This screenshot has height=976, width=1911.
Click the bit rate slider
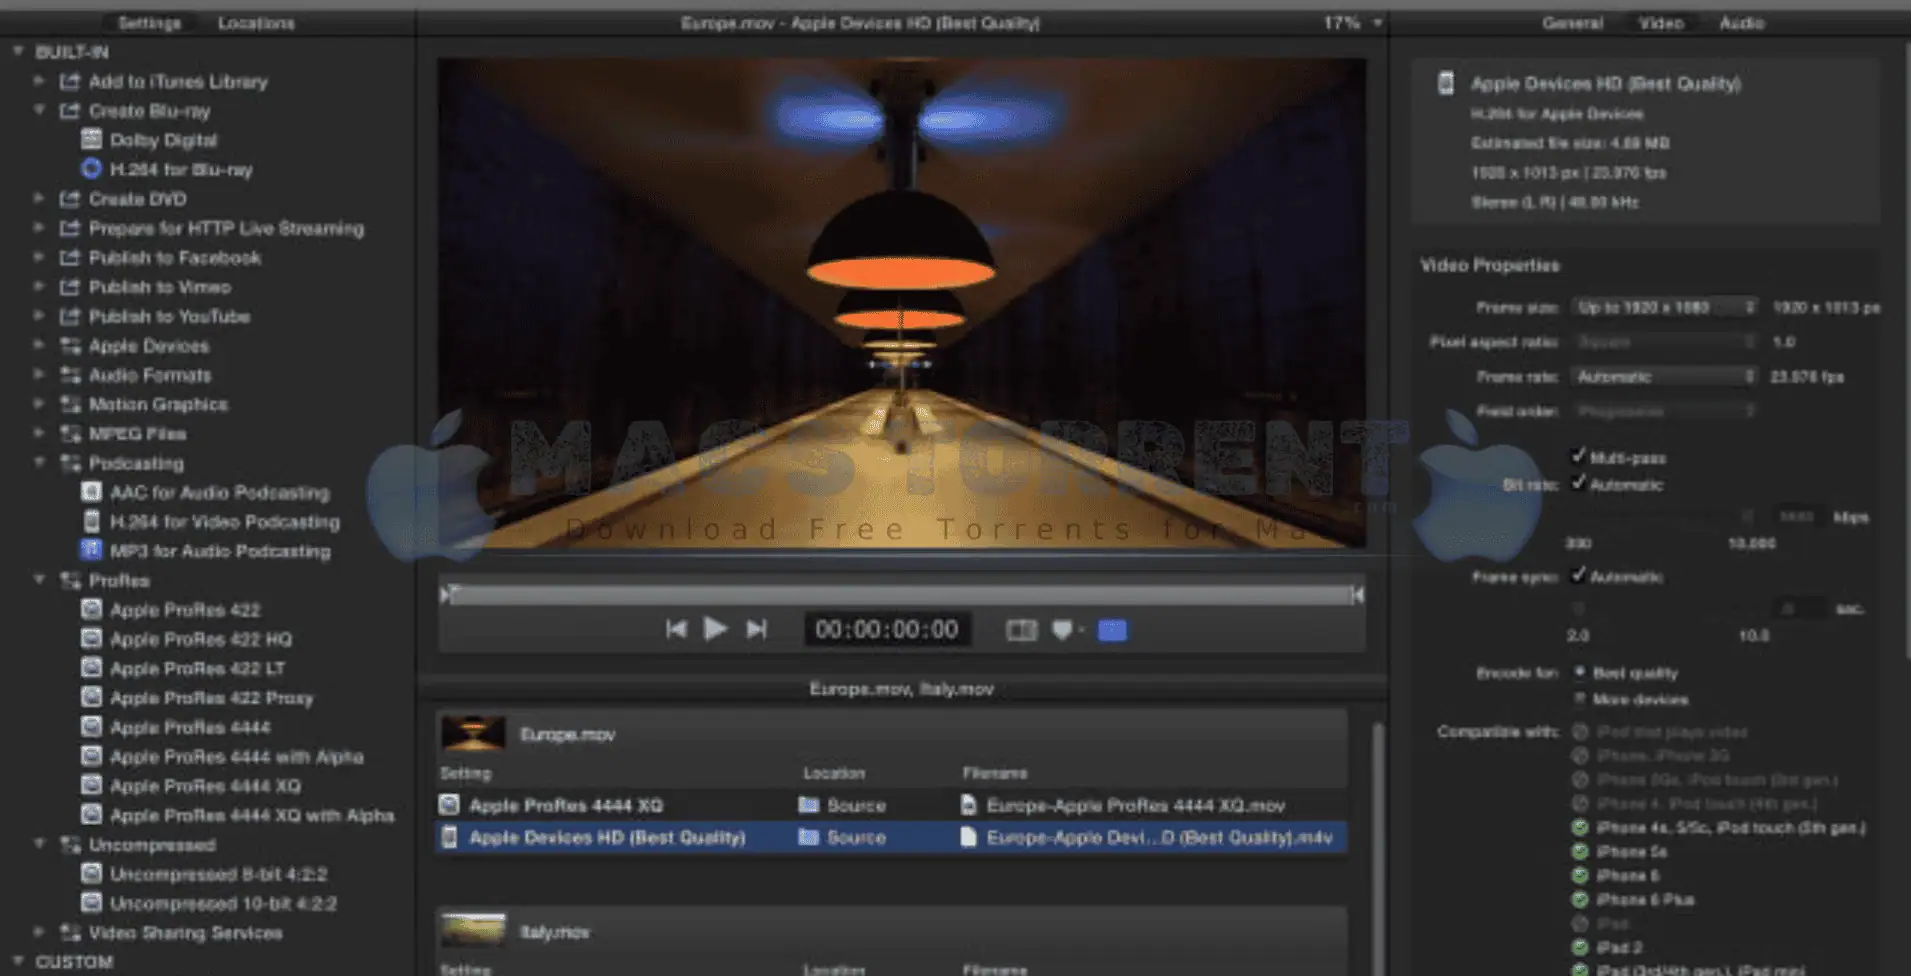click(1660, 519)
